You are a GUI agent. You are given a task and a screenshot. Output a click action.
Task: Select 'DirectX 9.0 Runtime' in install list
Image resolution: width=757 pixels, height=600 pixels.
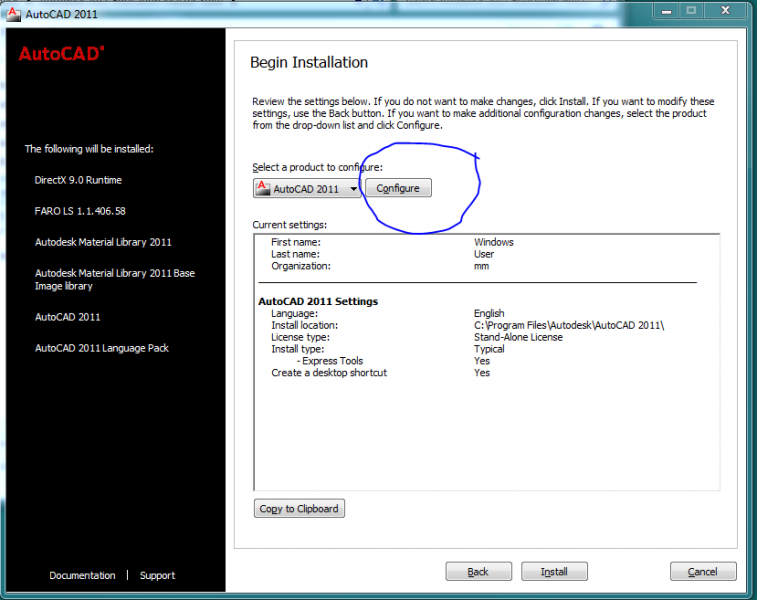(78, 180)
